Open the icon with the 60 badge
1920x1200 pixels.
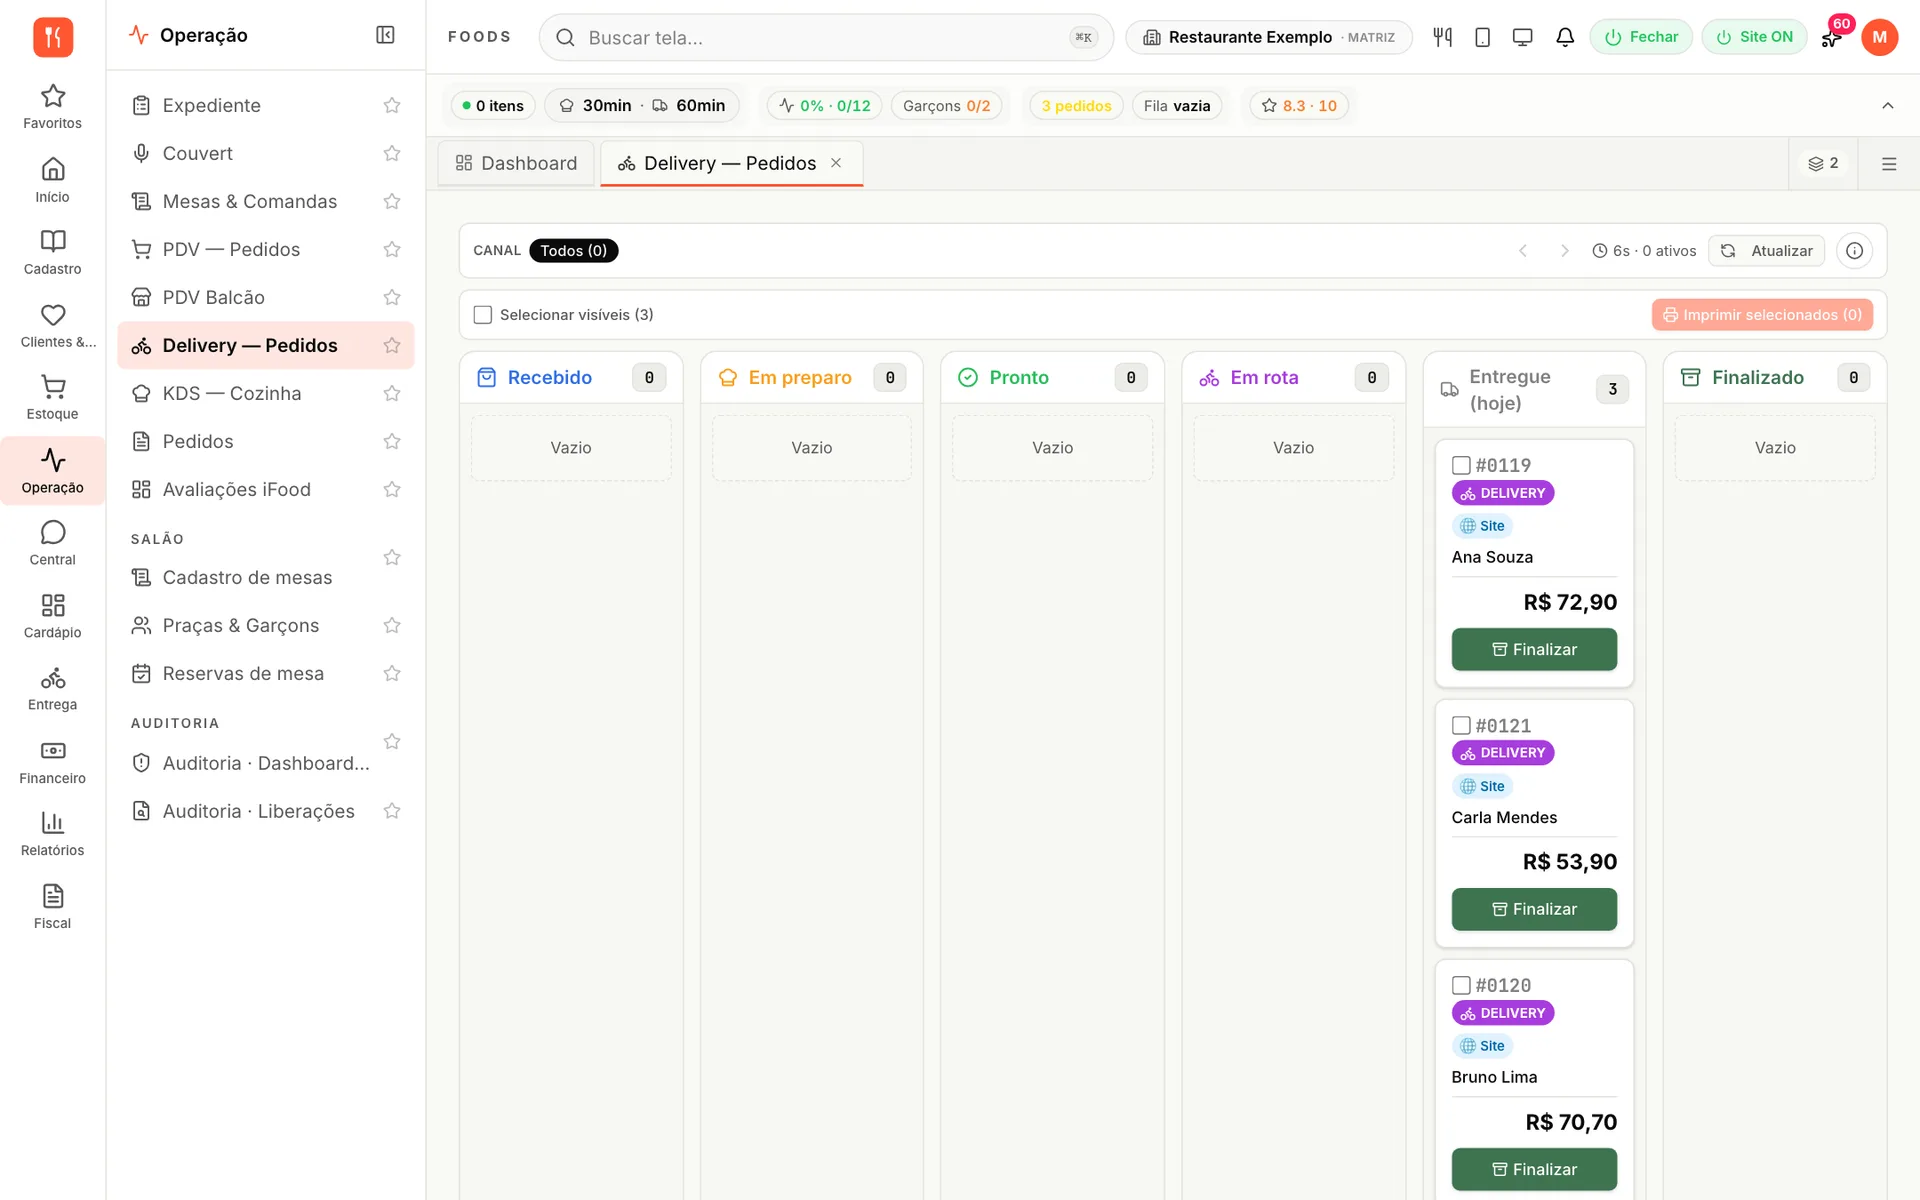[1832, 37]
